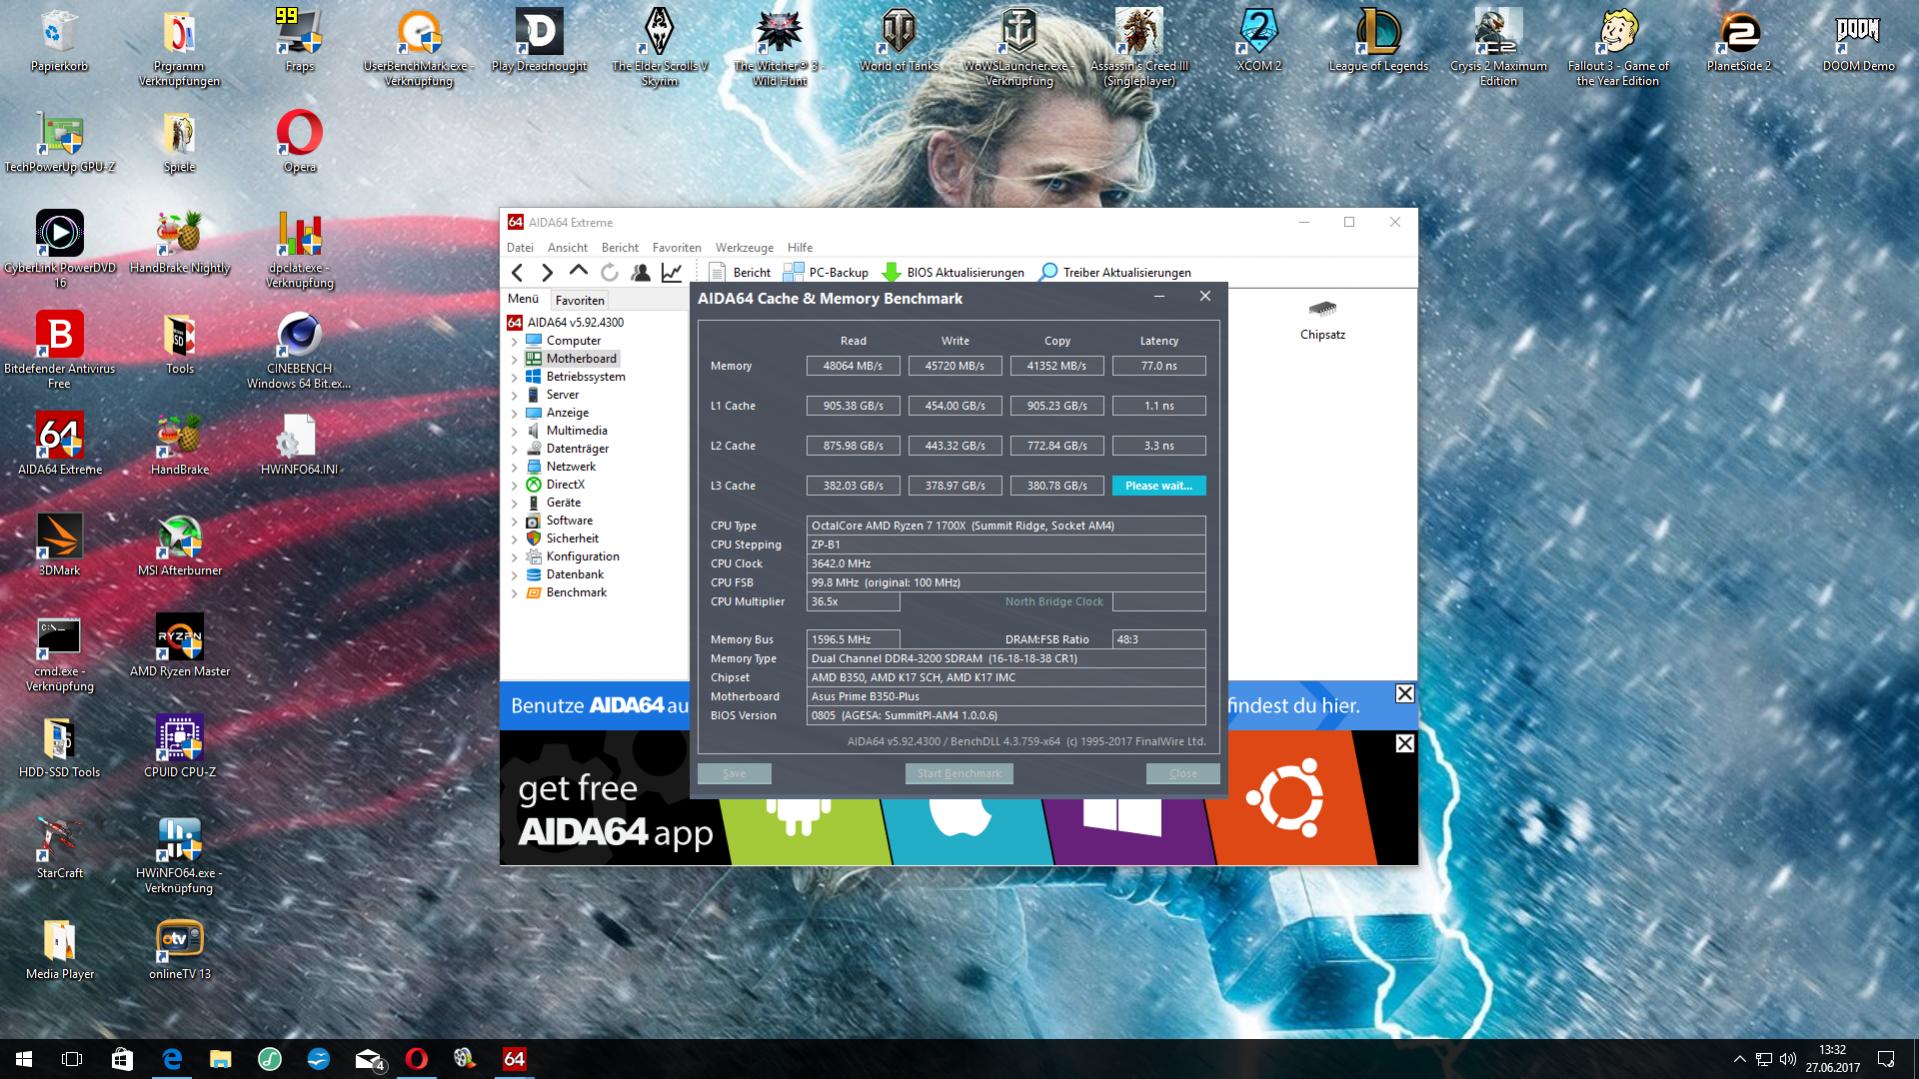
Task: Open the Favoriten menu in menu bar
Action: pos(677,247)
